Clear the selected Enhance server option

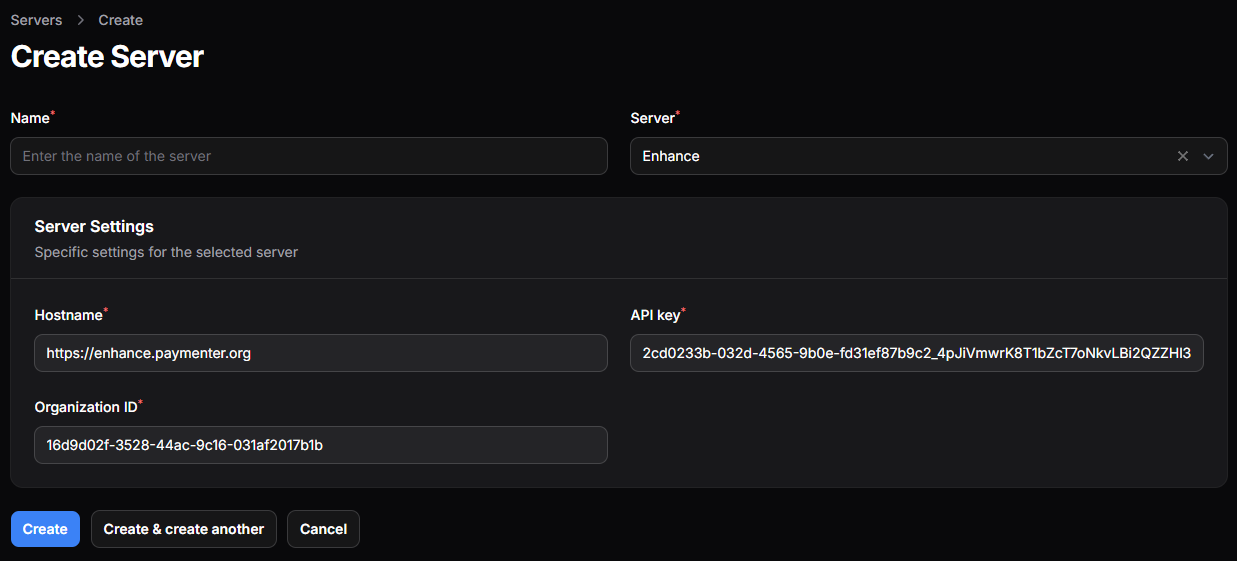click(x=1183, y=156)
